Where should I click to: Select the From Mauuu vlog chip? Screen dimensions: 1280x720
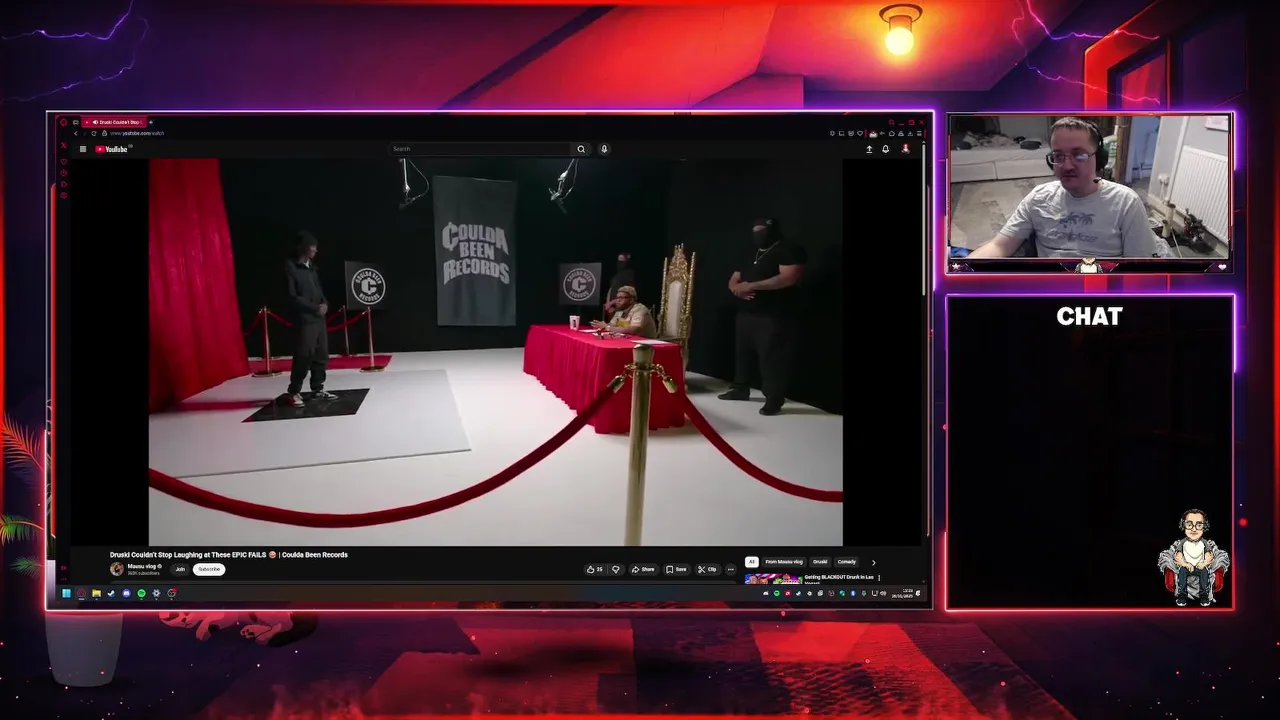[784, 562]
